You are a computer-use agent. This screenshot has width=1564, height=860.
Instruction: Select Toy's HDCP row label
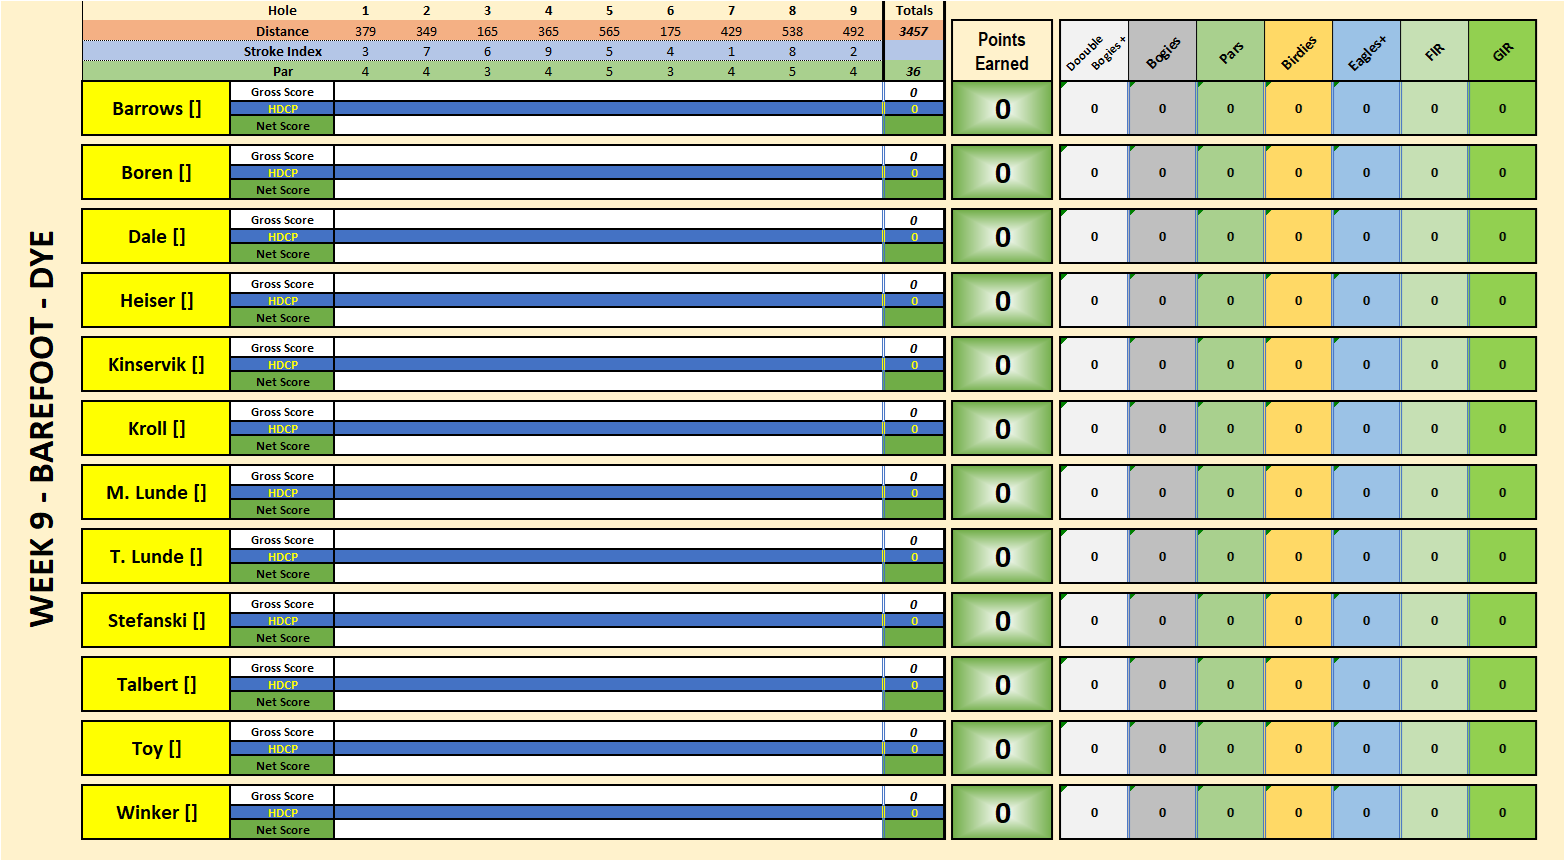282,749
